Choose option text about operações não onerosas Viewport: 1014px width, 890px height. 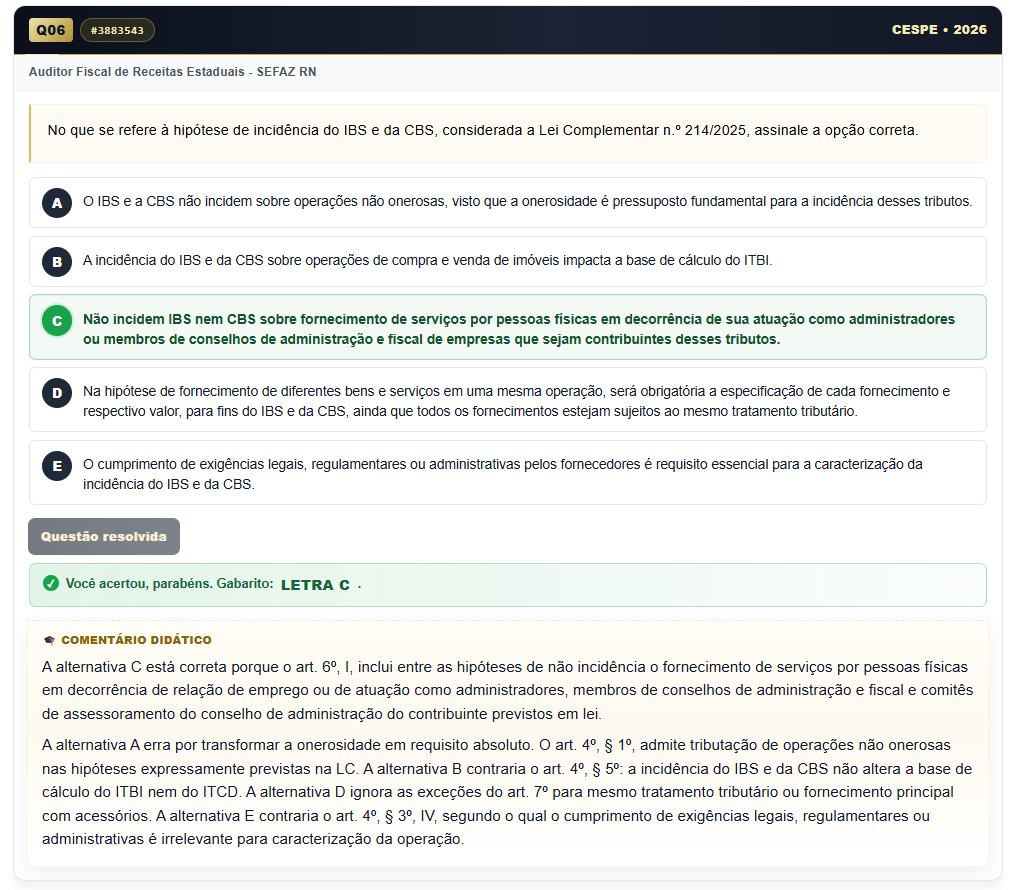pos(527,201)
